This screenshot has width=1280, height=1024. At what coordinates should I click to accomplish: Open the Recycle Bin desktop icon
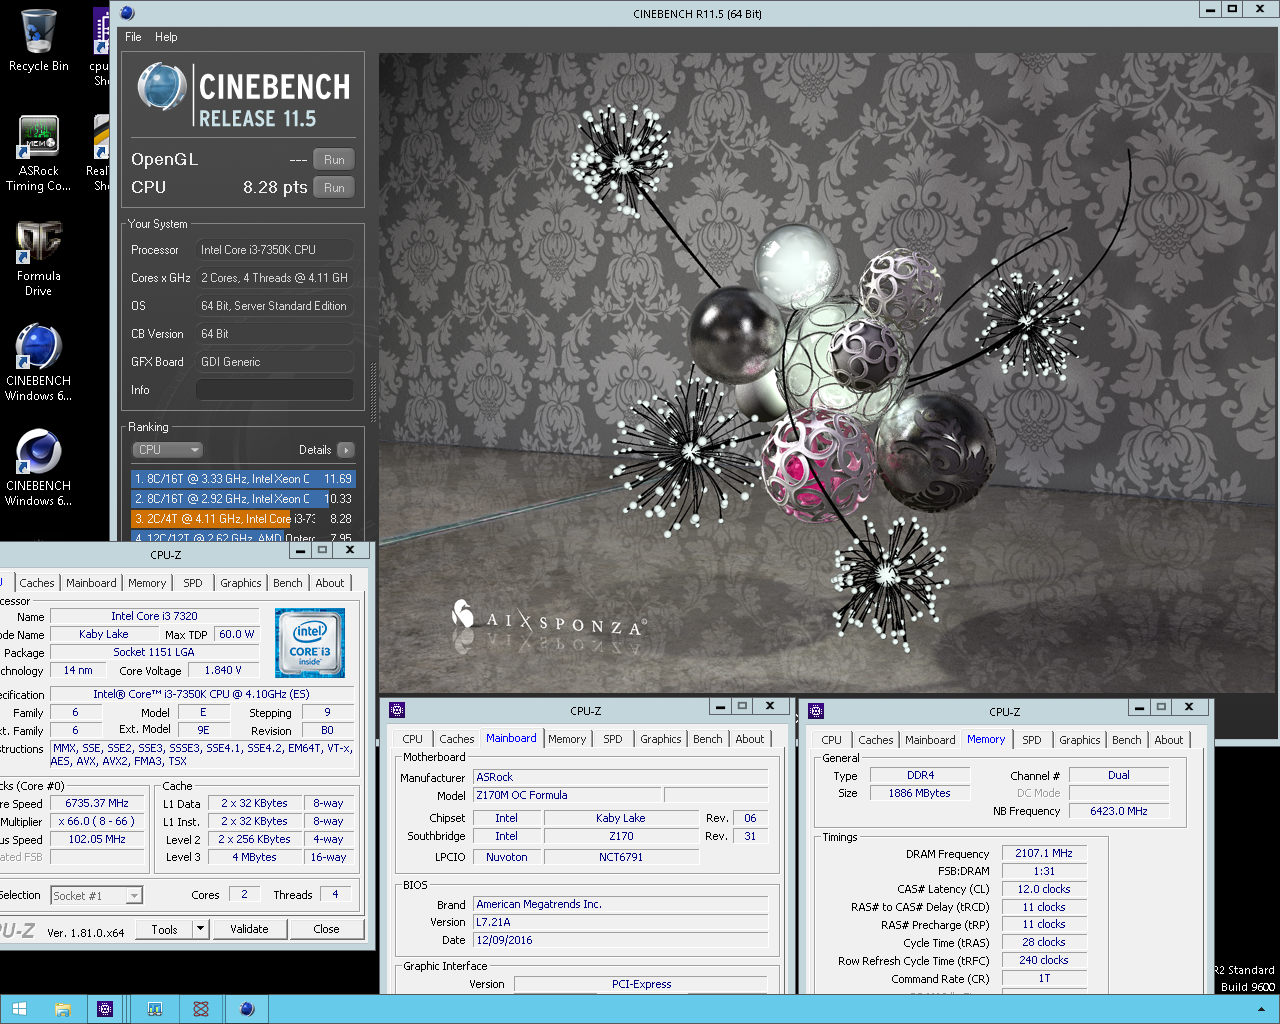pos(38,32)
